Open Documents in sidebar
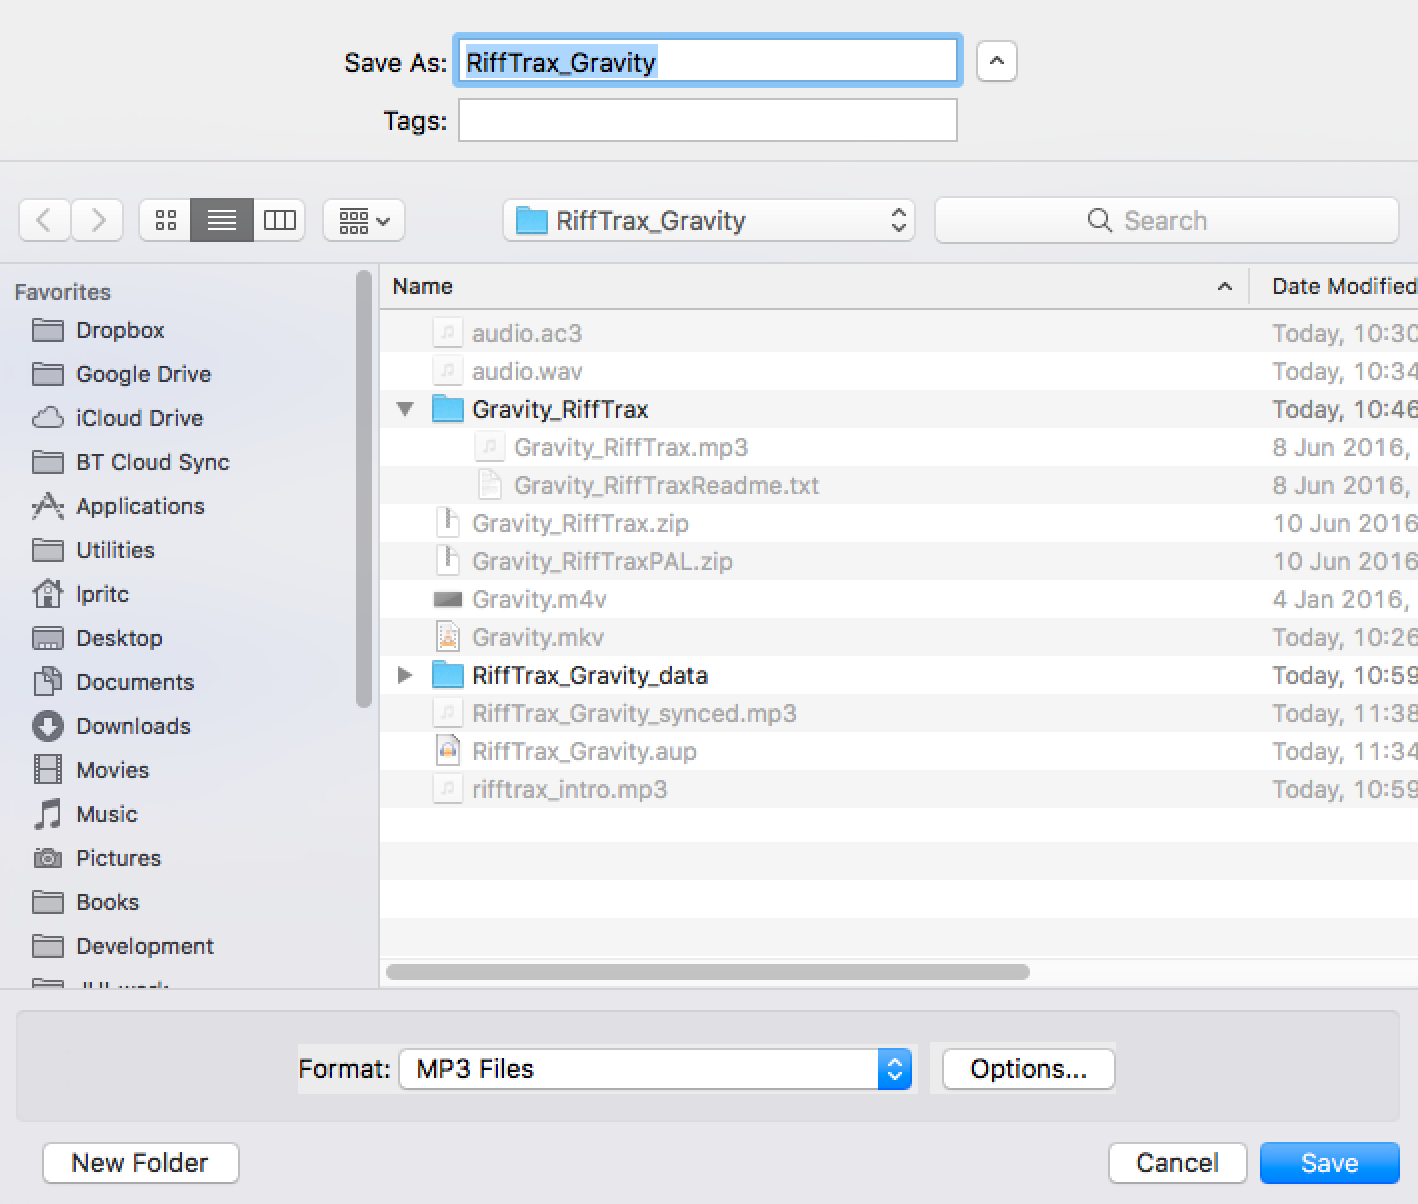1418x1204 pixels. (x=113, y=682)
